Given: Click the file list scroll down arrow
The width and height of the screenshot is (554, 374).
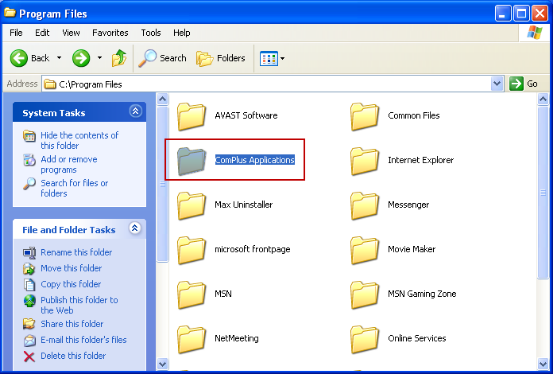Looking at the screenshot, I should 543,364.
